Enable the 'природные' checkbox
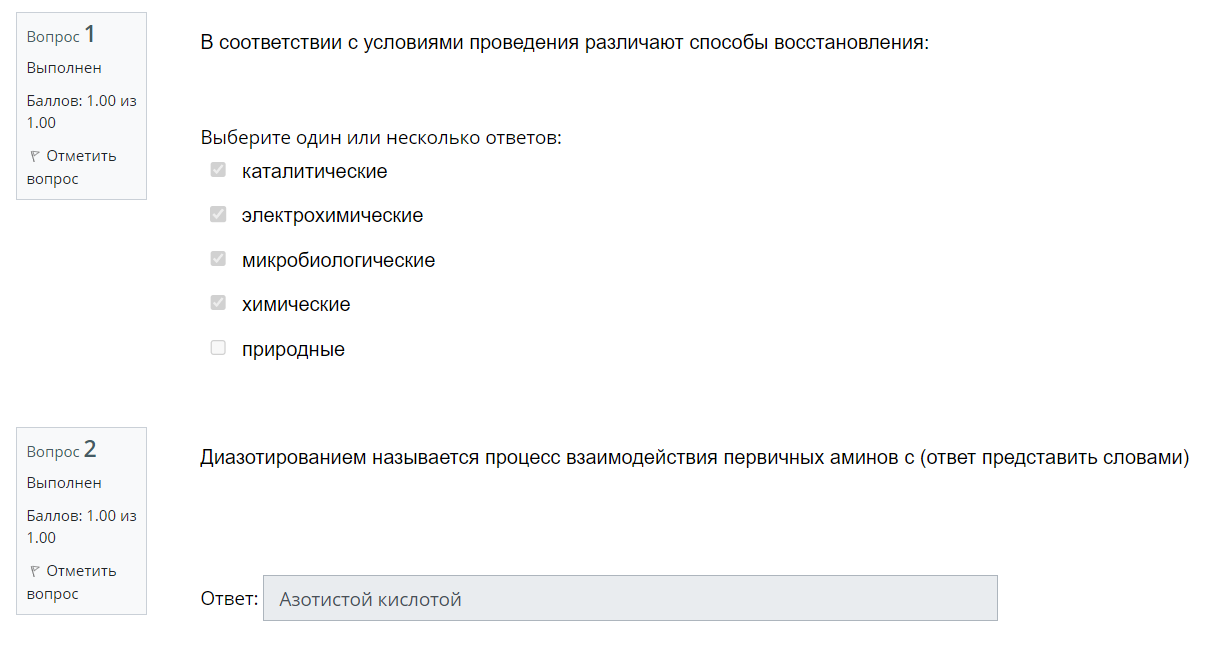 (x=218, y=348)
